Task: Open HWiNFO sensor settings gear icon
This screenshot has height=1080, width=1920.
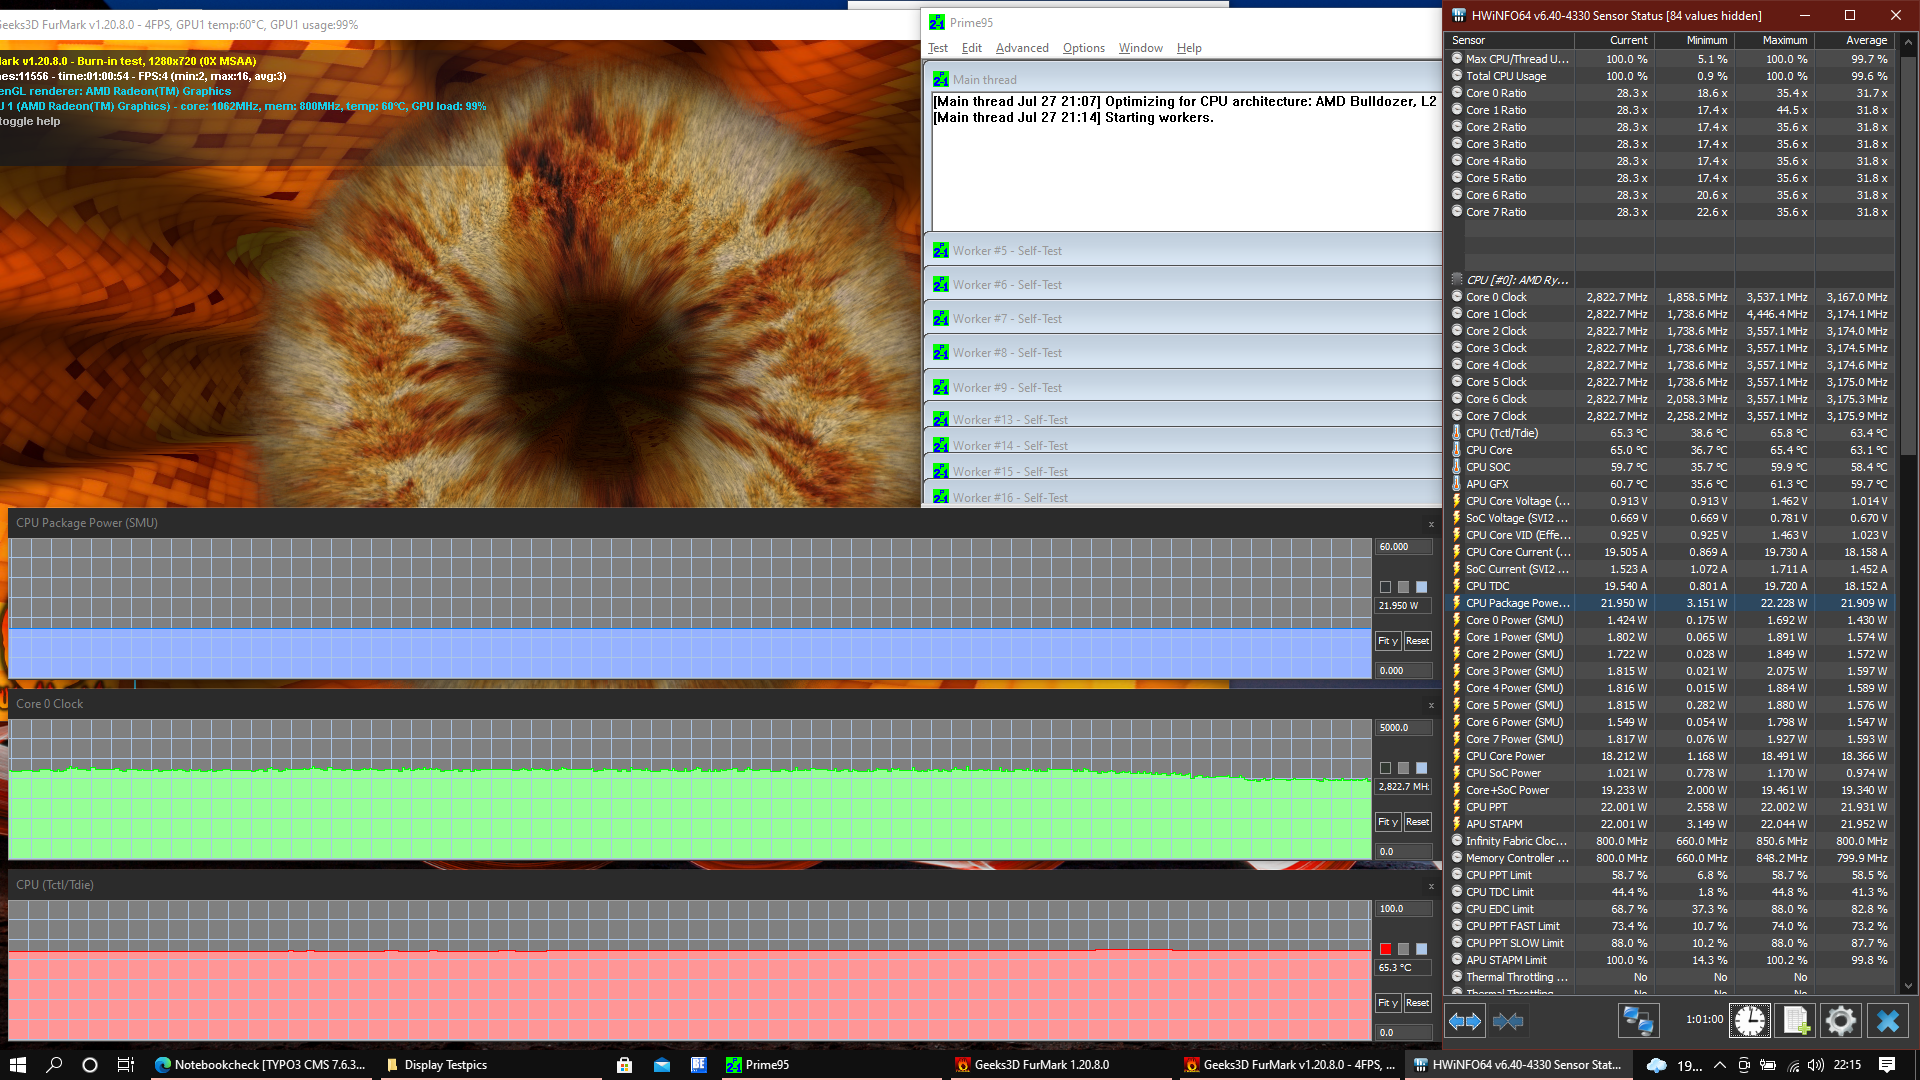Action: 1841,1021
